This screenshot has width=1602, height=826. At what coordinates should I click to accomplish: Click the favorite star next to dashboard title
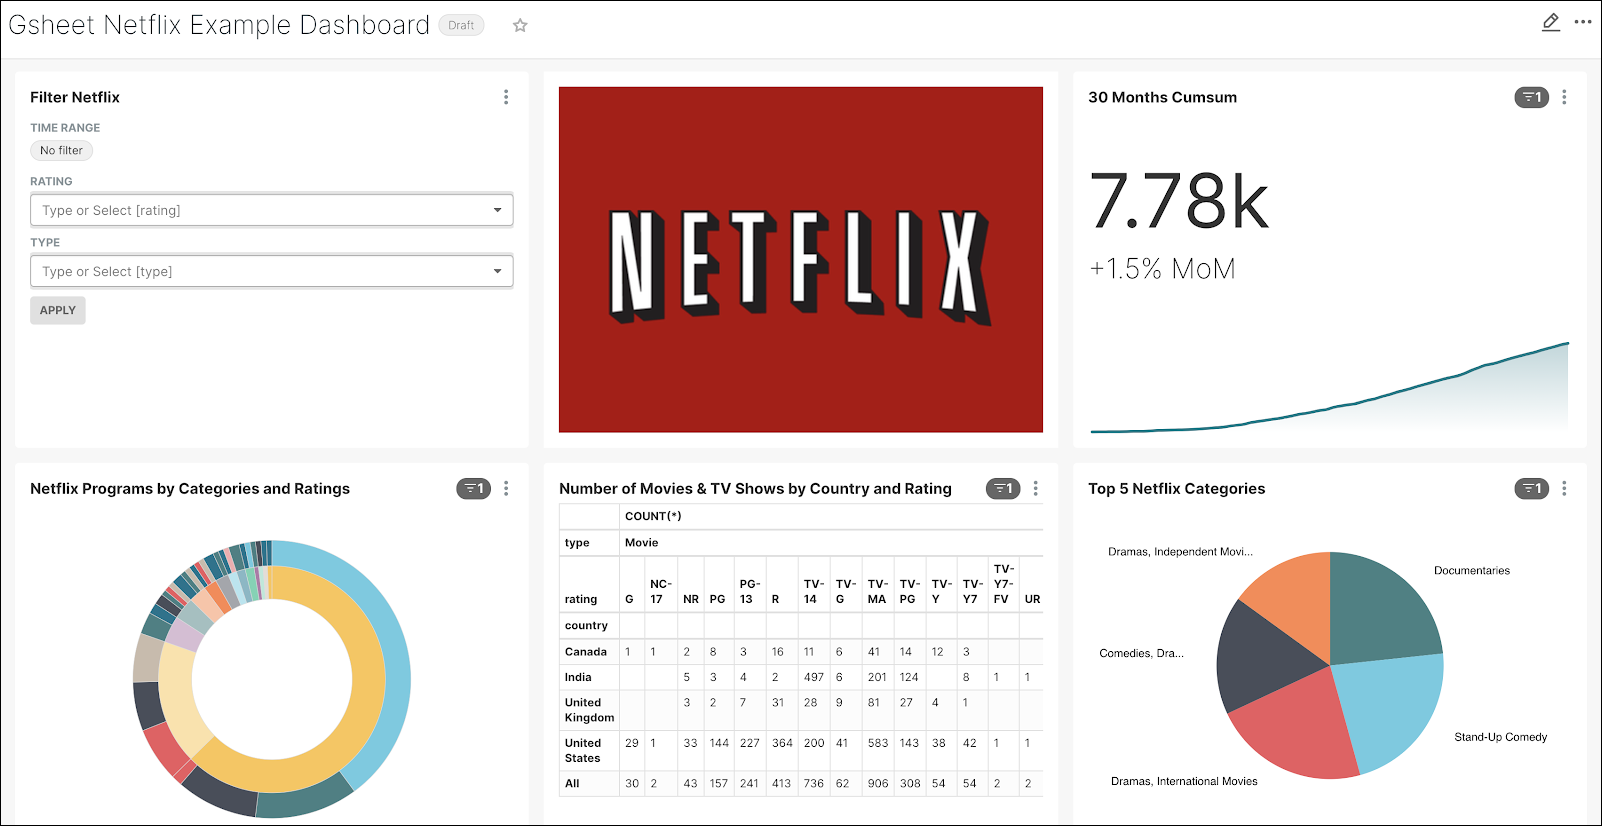[x=520, y=25]
